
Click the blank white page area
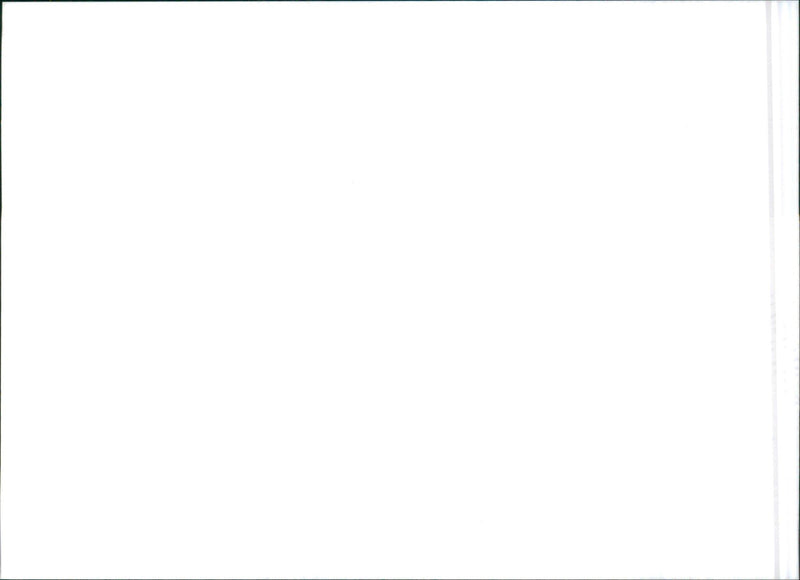point(384,290)
